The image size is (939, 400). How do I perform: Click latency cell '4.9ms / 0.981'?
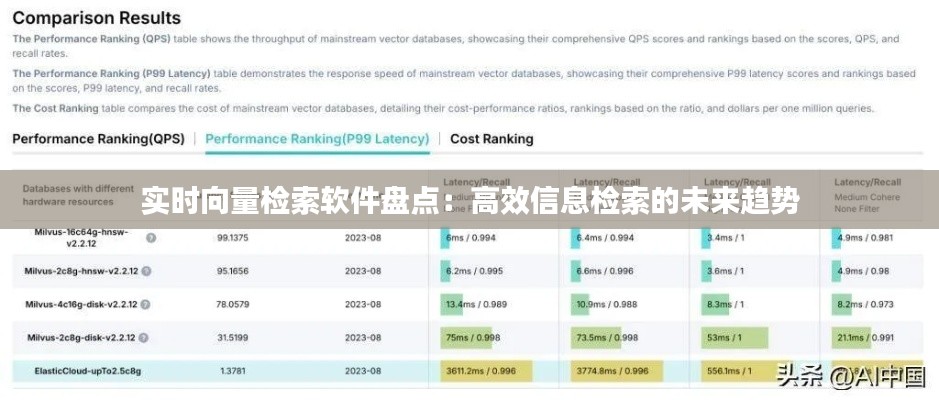865,238
